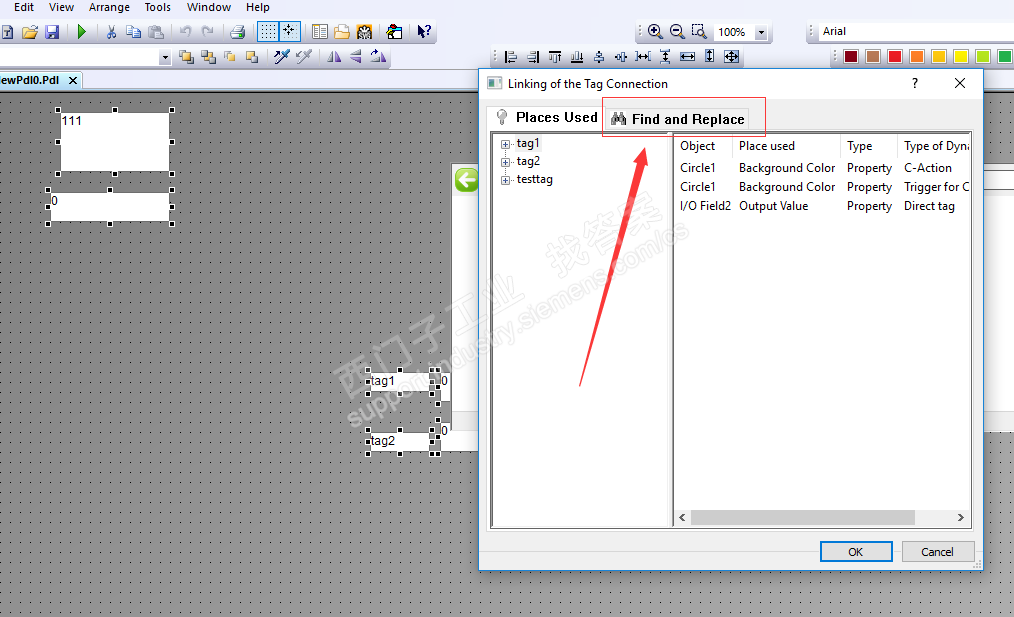Viewport: 1014px width, 617px height.
Task: Click the green back arrow button
Action: point(466,180)
